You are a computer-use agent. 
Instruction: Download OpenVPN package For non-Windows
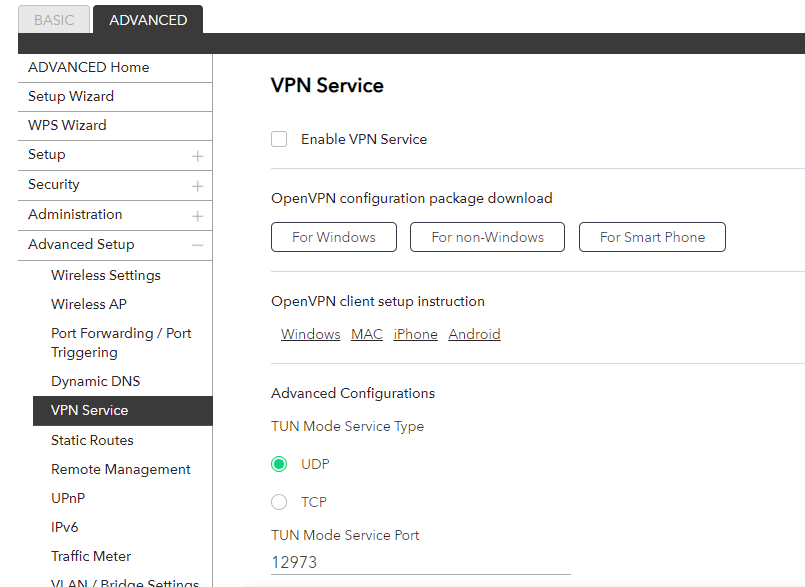coord(487,237)
